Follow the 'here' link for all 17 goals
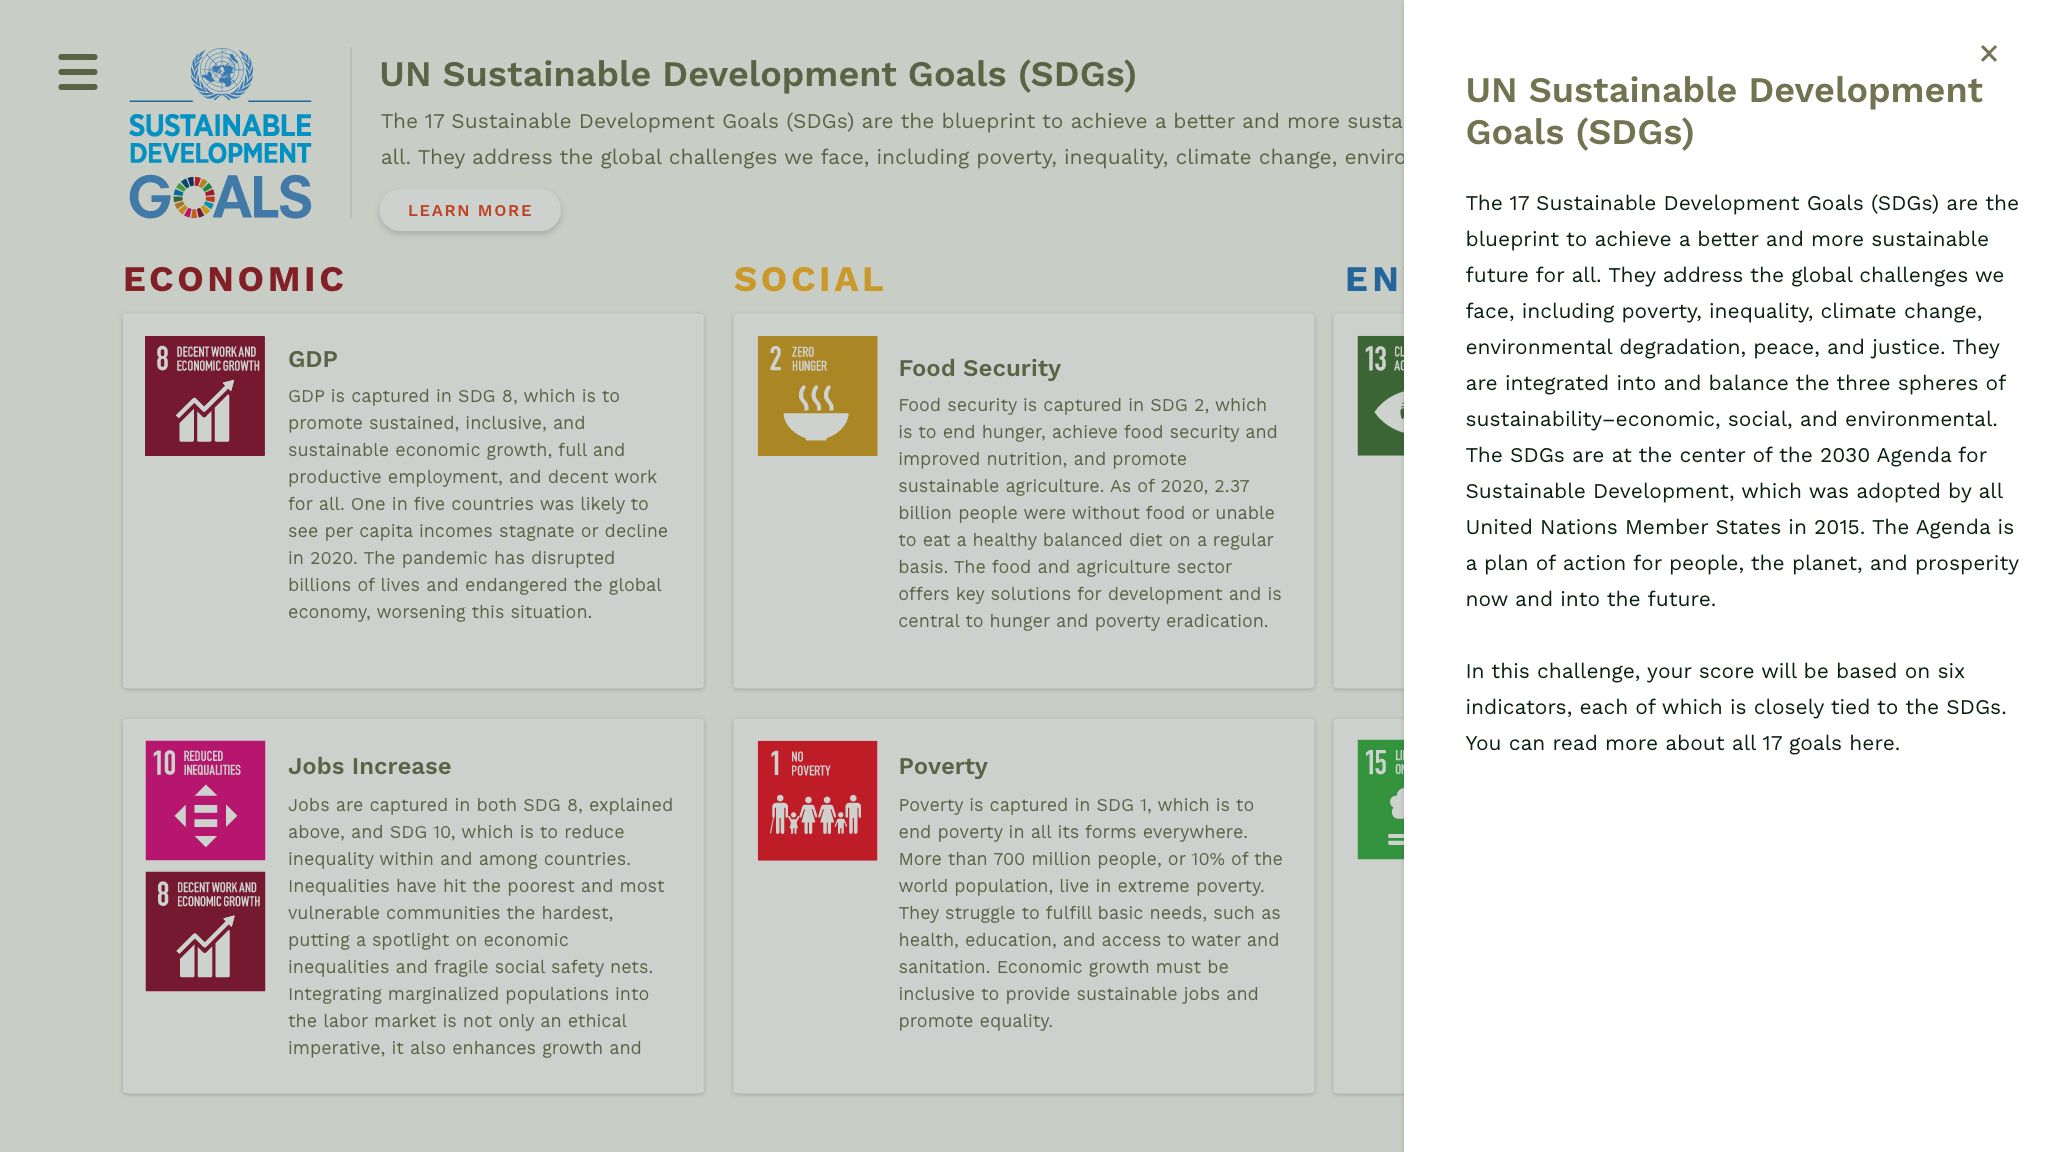The height and width of the screenshot is (1152, 2049). (1871, 743)
